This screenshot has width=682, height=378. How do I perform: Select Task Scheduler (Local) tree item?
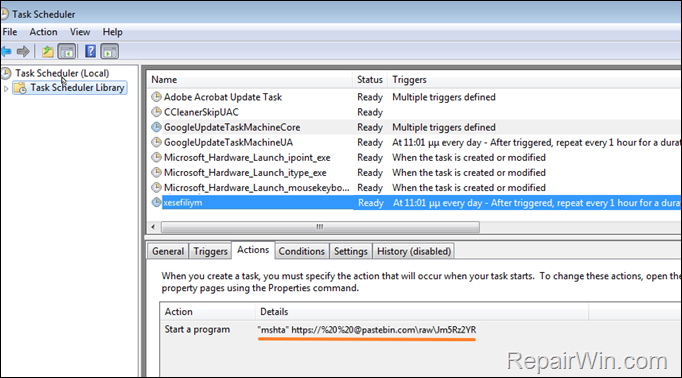[x=62, y=73]
